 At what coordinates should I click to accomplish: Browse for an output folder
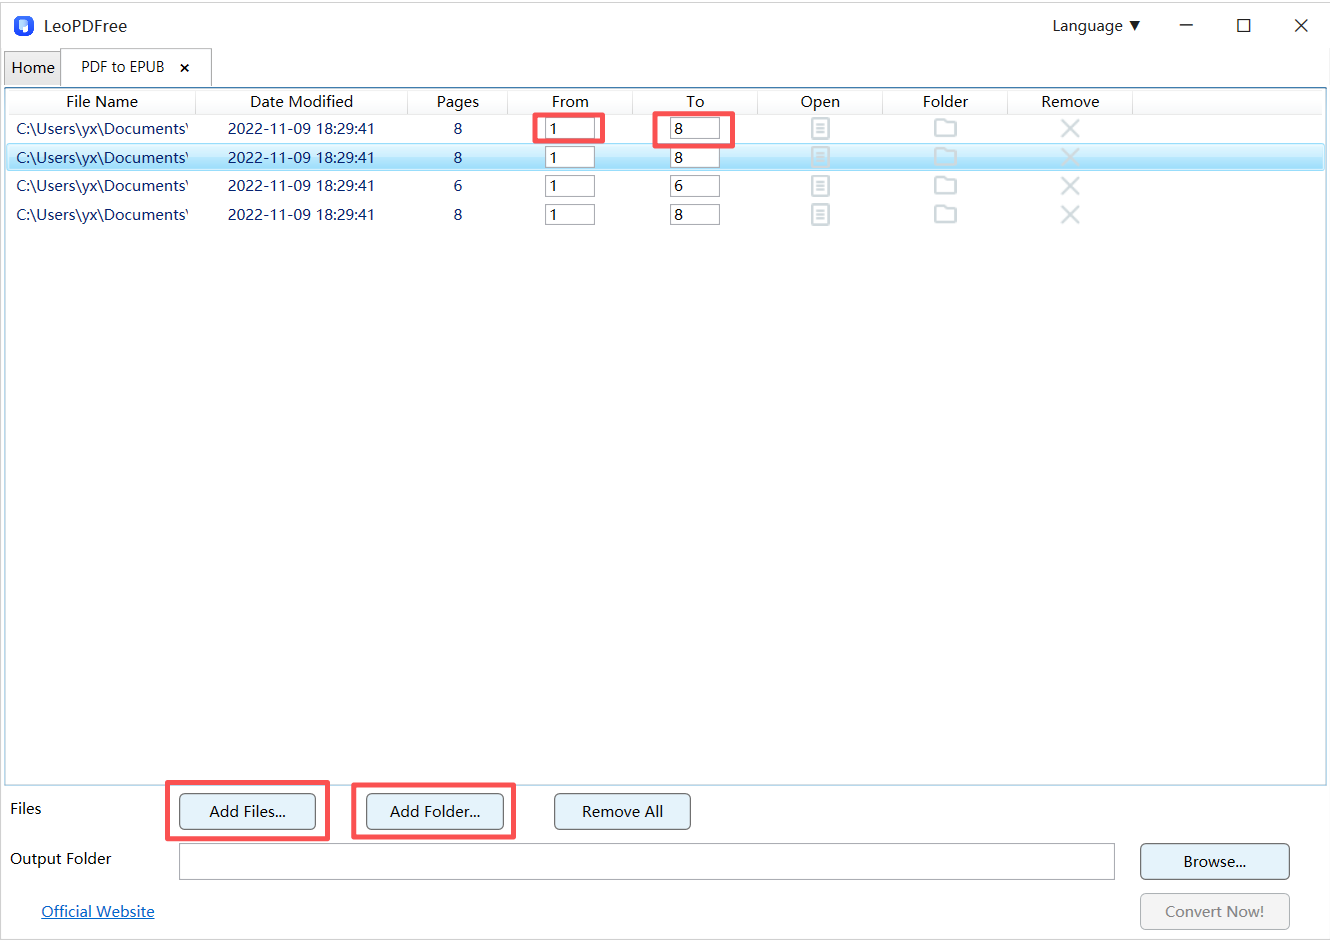point(1215,861)
